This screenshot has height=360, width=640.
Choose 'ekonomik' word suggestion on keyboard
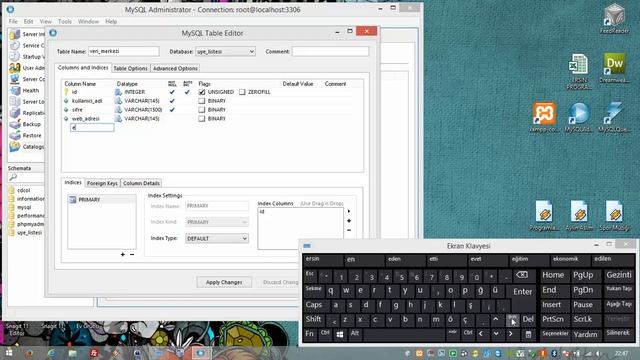click(x=570, y=260)
